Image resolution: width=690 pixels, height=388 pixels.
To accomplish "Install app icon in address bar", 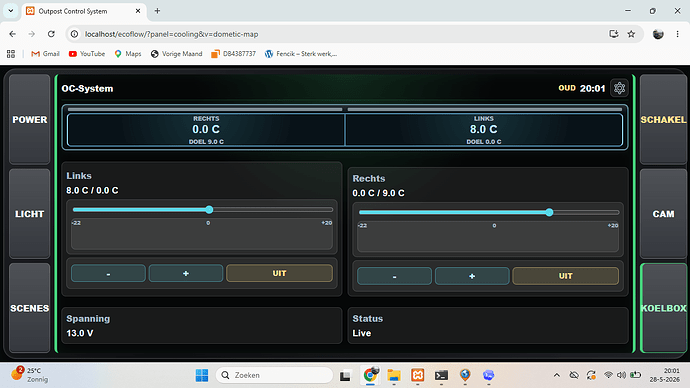I will click(614, 34).
